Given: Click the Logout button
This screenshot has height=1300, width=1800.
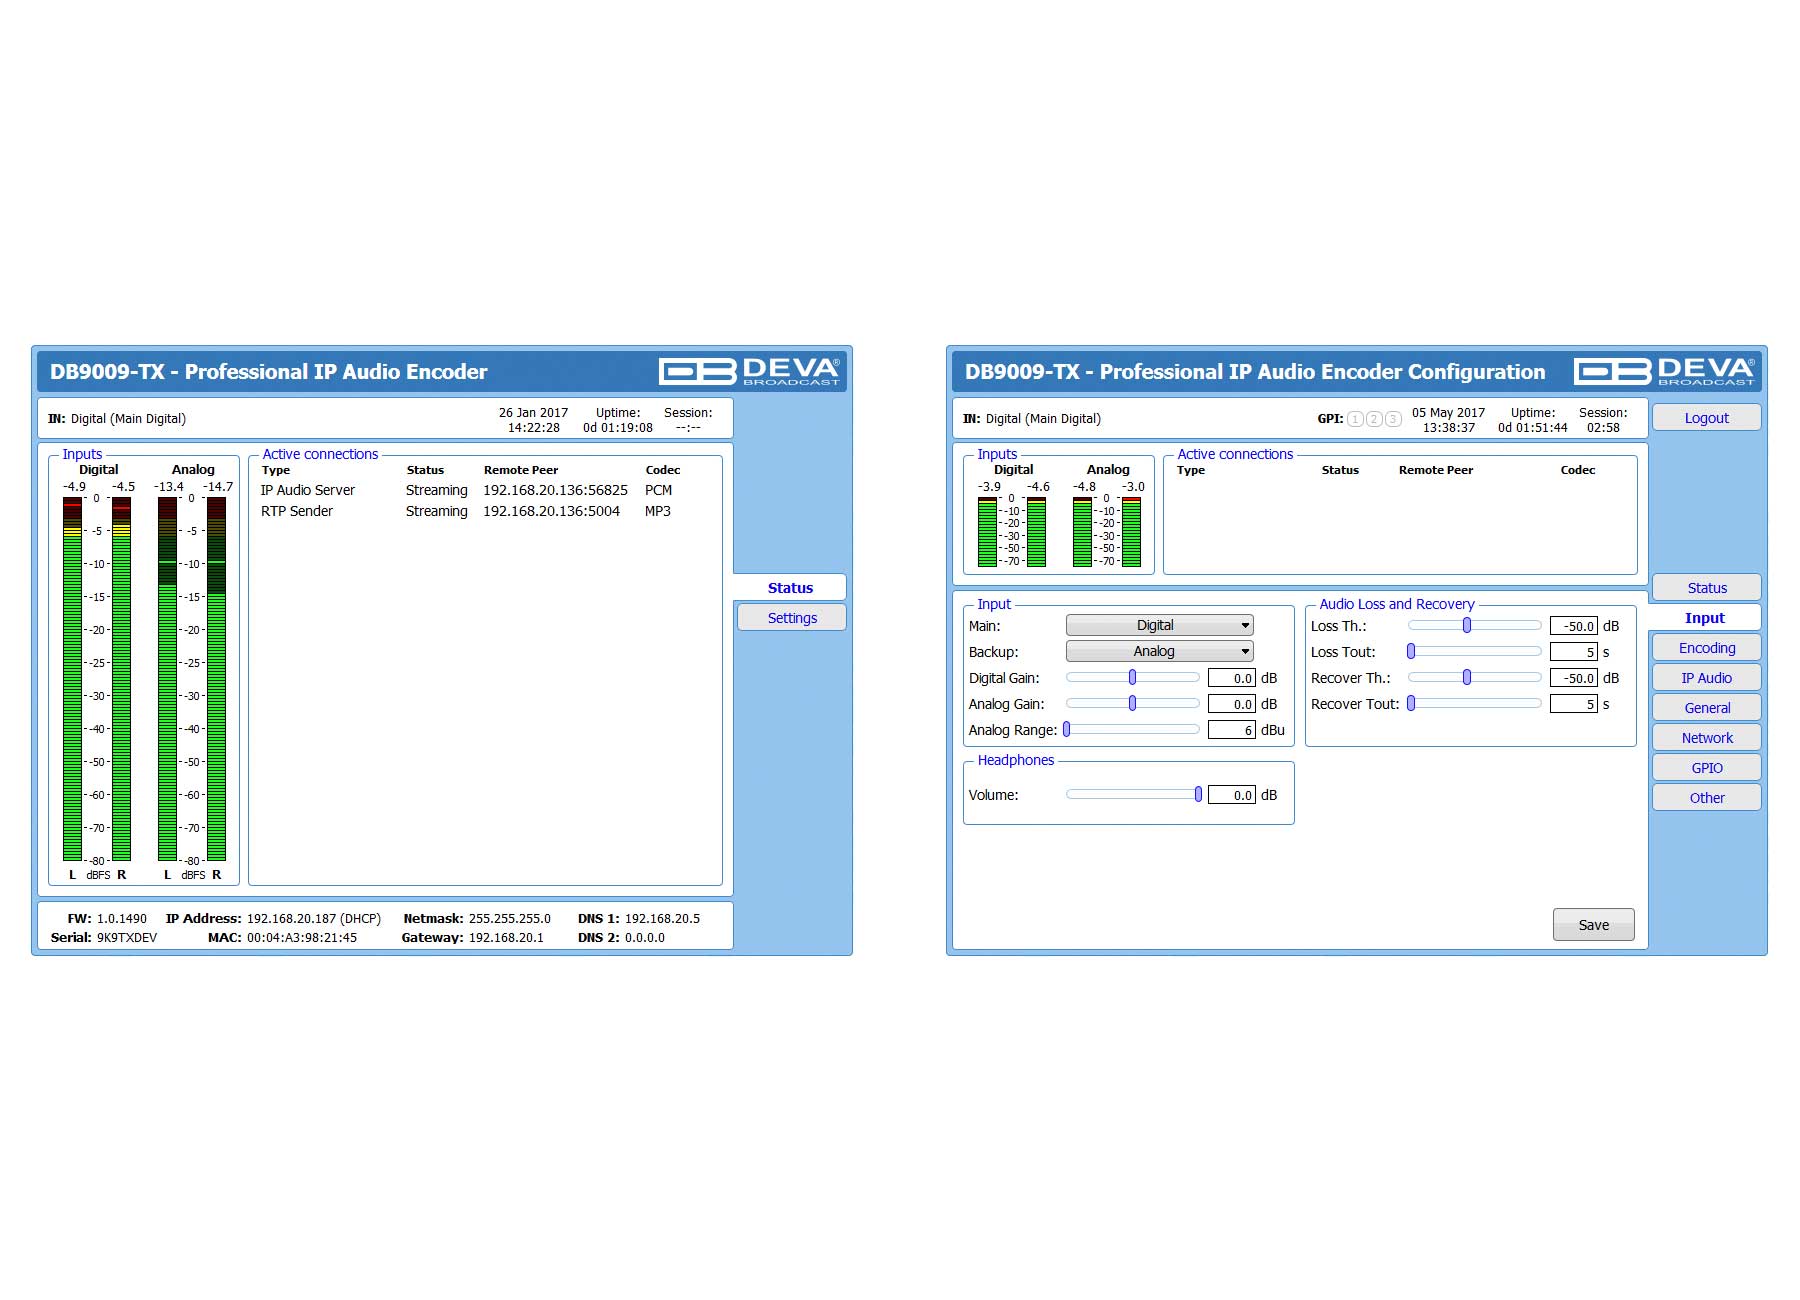Looking at the screenshot, I should [1707, 418].
